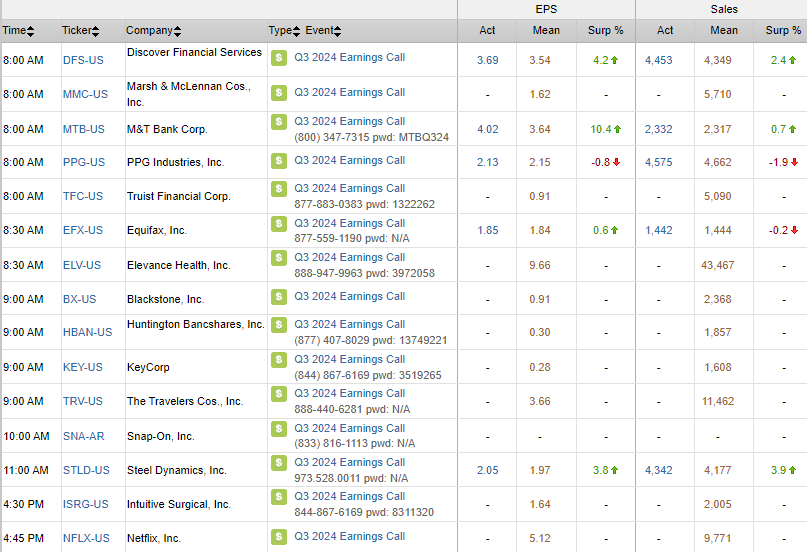Click Huntington Bancshares company name
The width and height of the screenshot is (807, 552).
(196, 324)
